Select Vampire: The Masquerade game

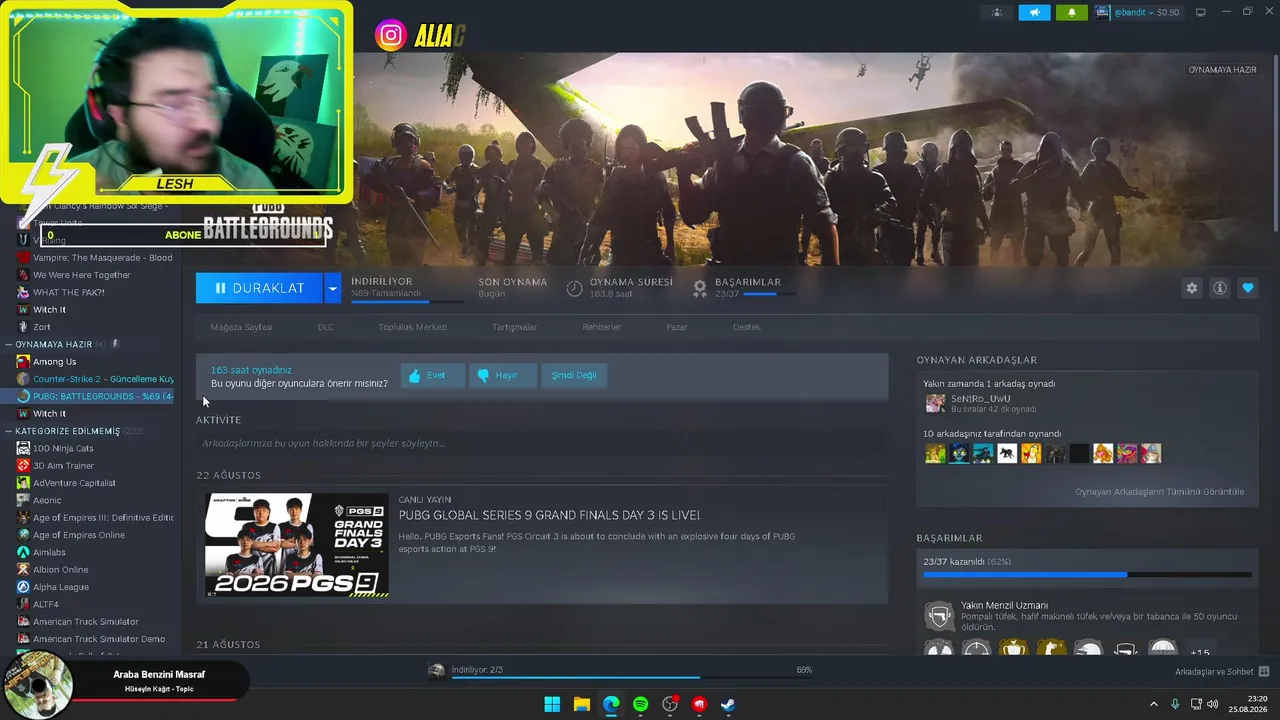[x=102, y=257]
